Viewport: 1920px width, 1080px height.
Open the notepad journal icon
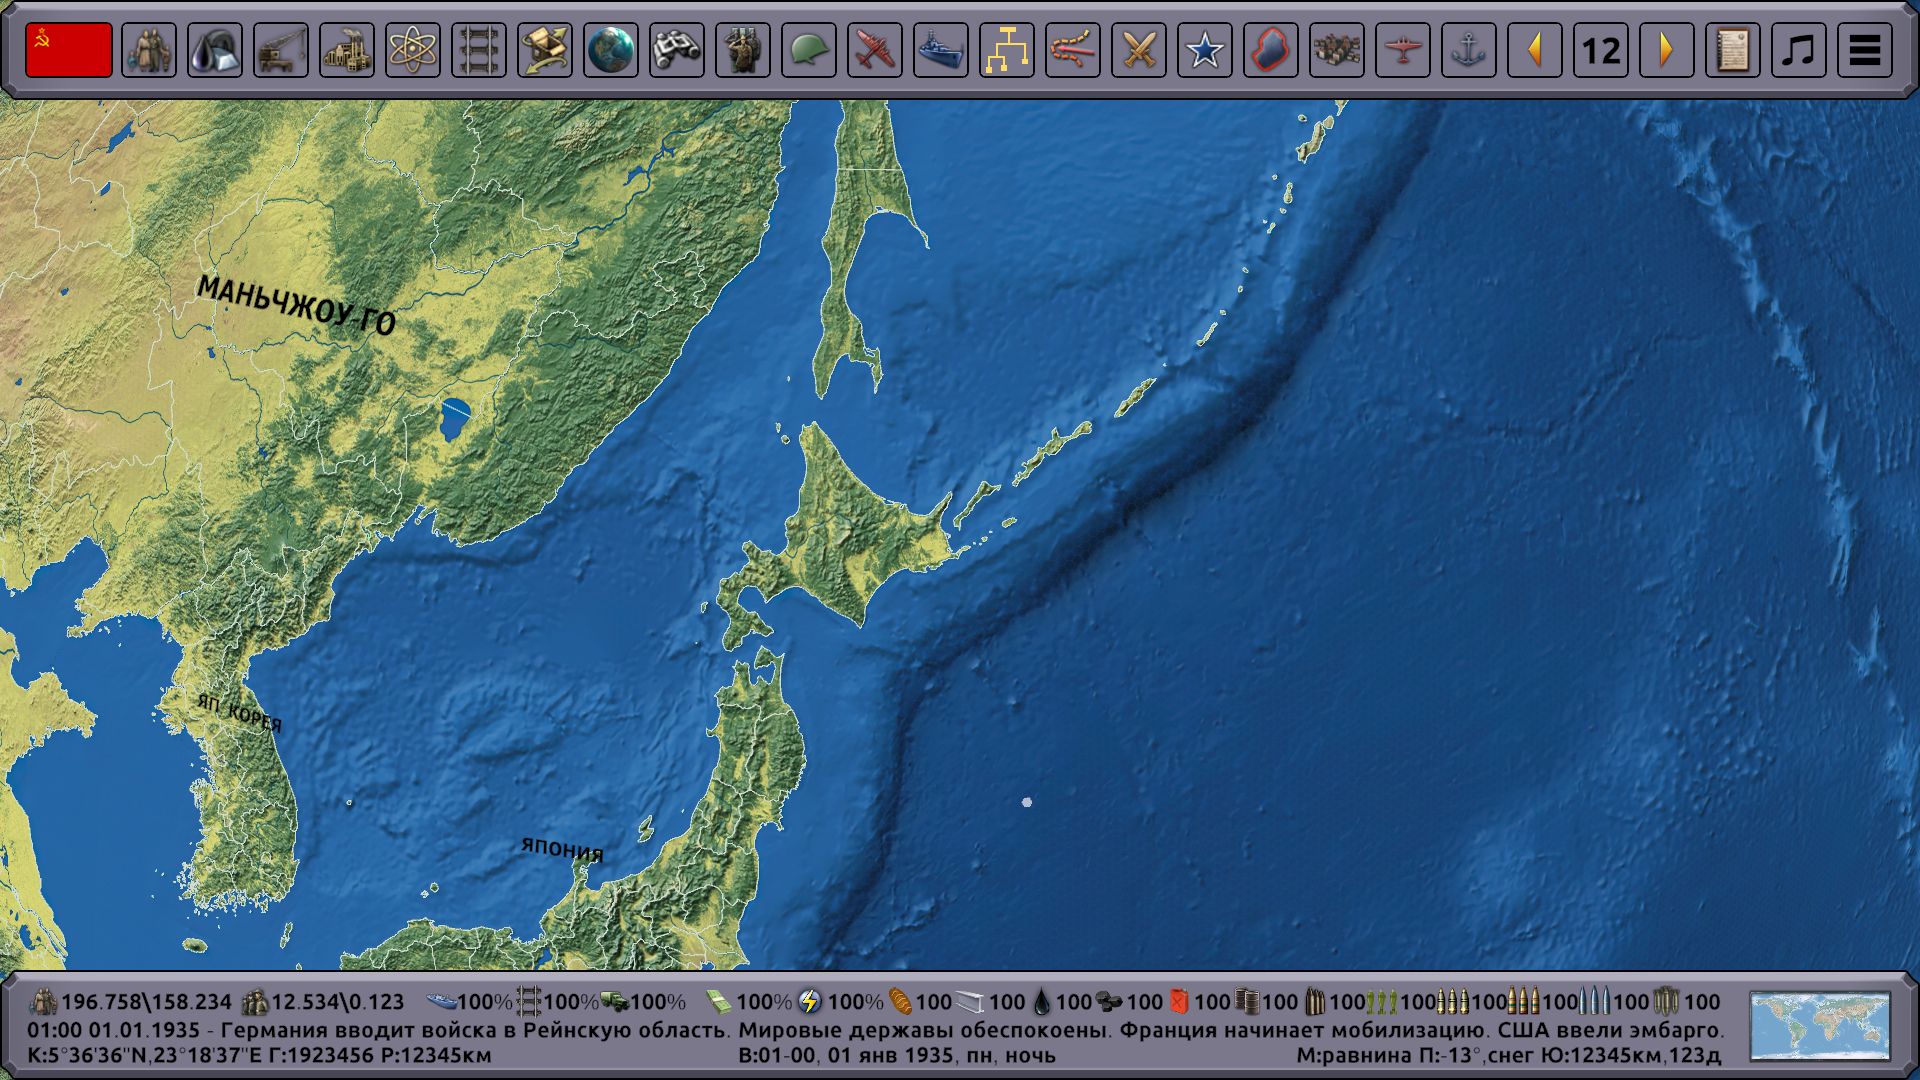coord(1733,50)
